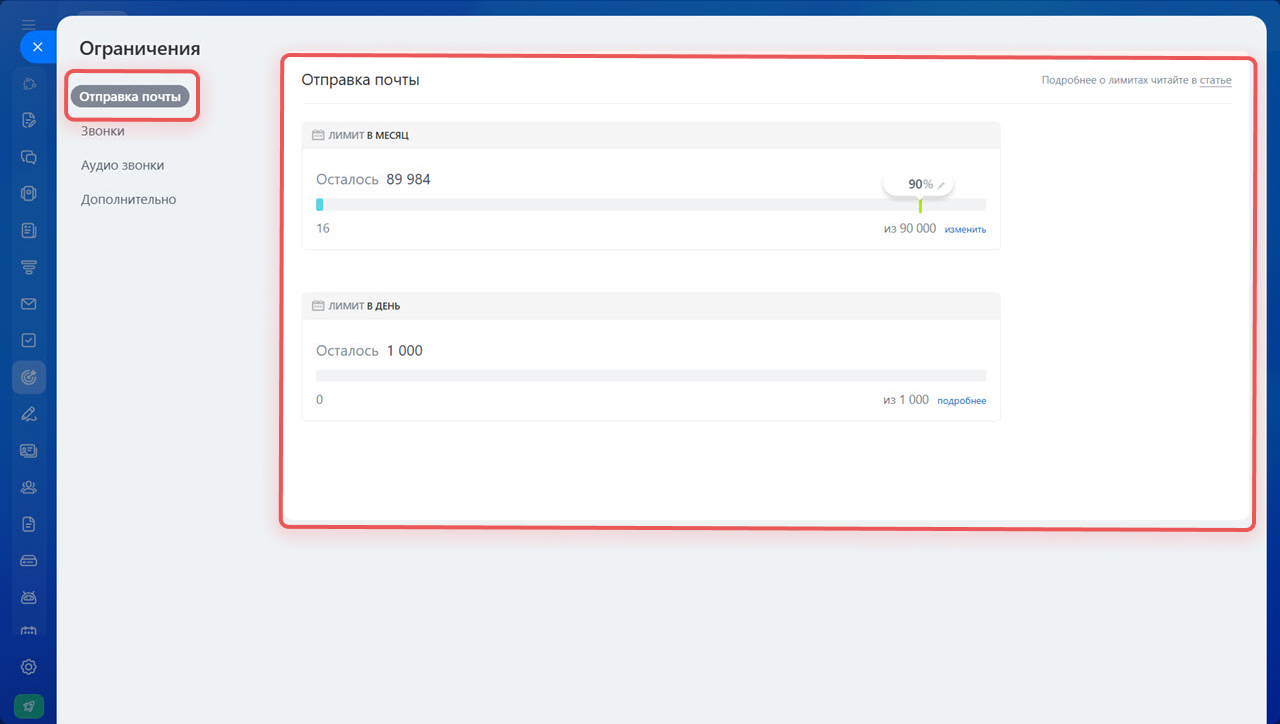Open the document-with-pencil icon in the sidebar
This screenshot has width=1280, height=724.
pos(28,120)
